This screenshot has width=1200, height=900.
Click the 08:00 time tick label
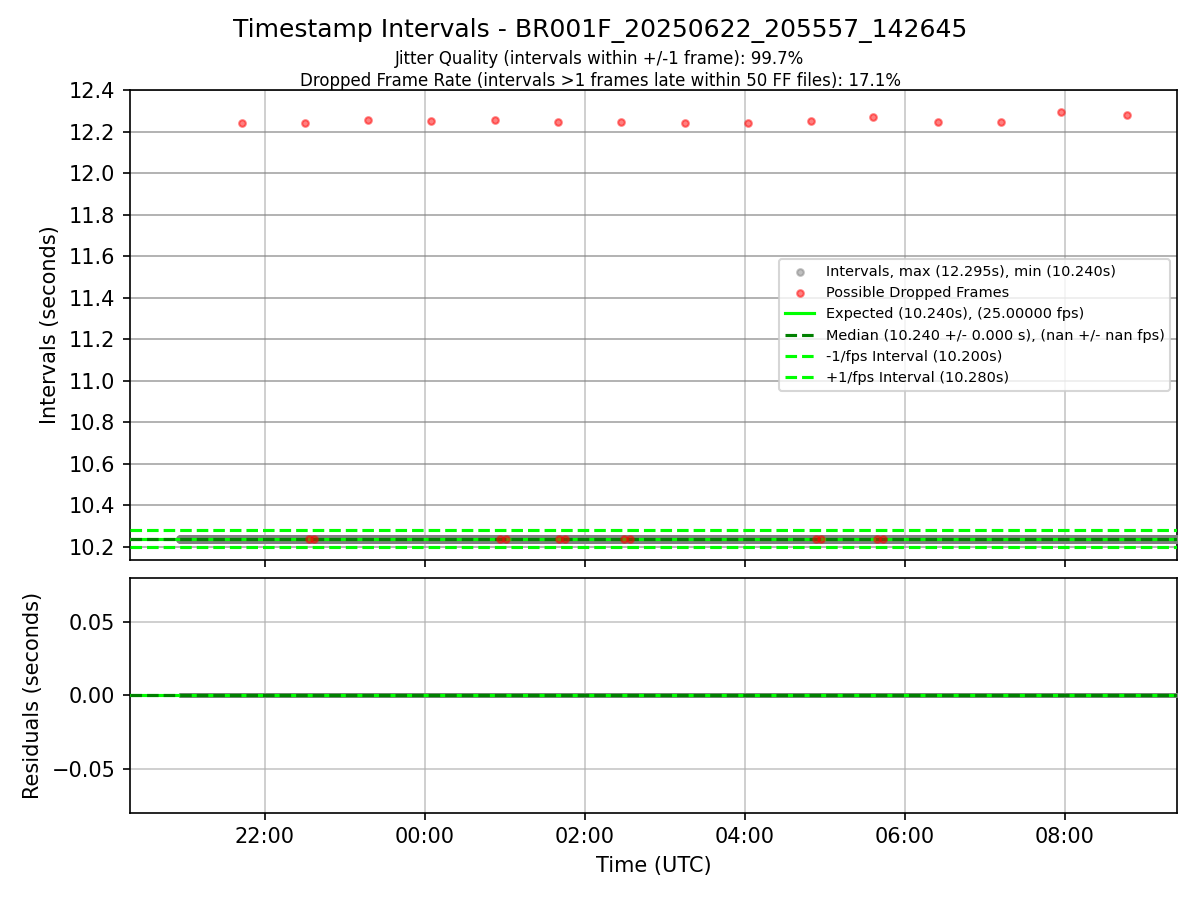coord(1065,834)
